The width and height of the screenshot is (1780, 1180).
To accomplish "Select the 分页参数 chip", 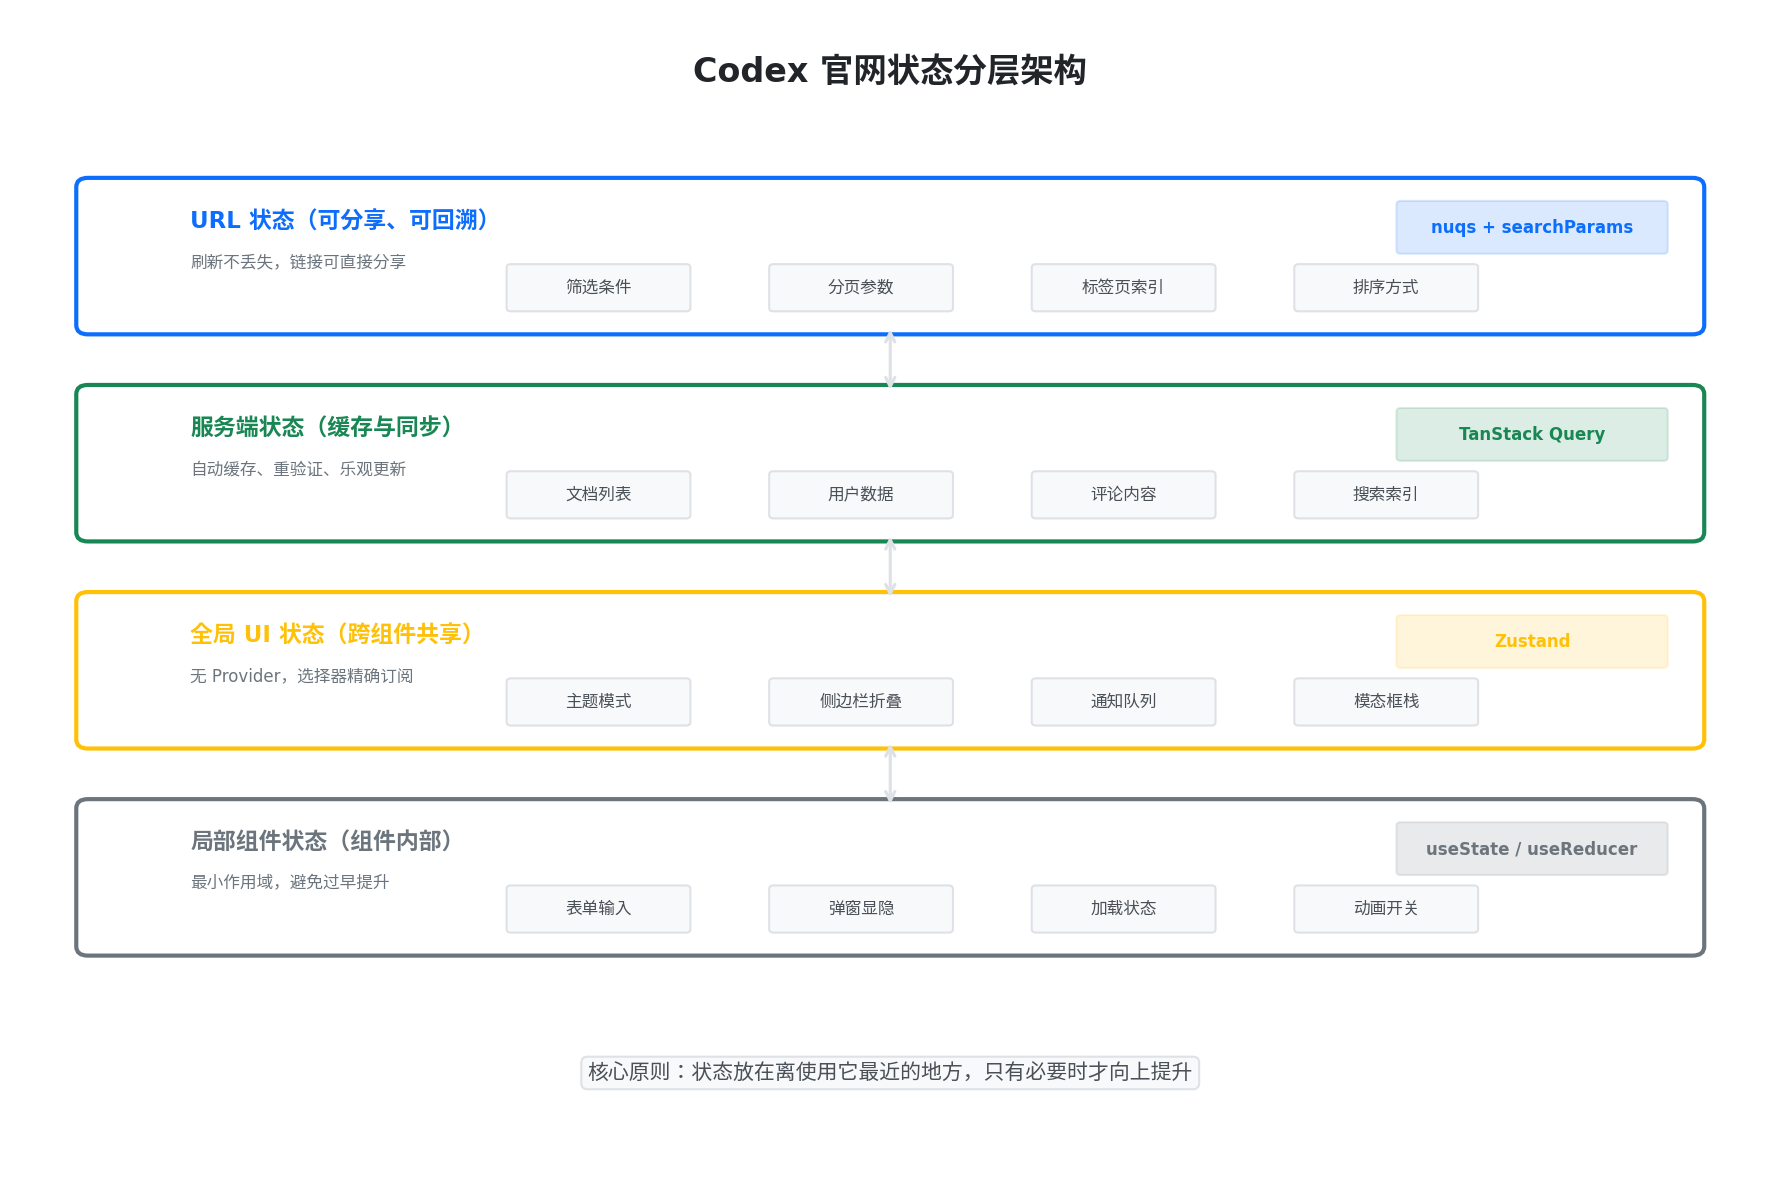I will click(x=860, y=287).
